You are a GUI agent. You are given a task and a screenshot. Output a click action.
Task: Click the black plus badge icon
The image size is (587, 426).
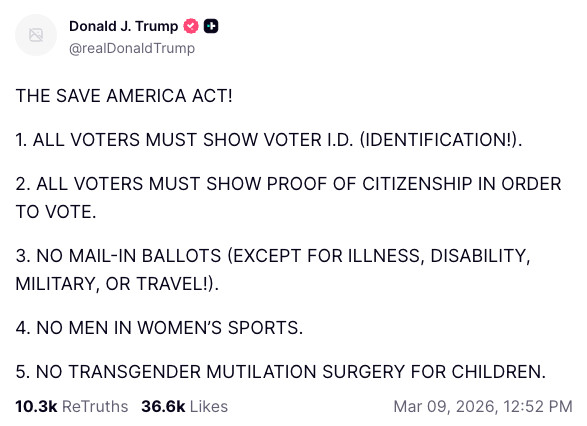pyautogui.click(x=211, y=26)
